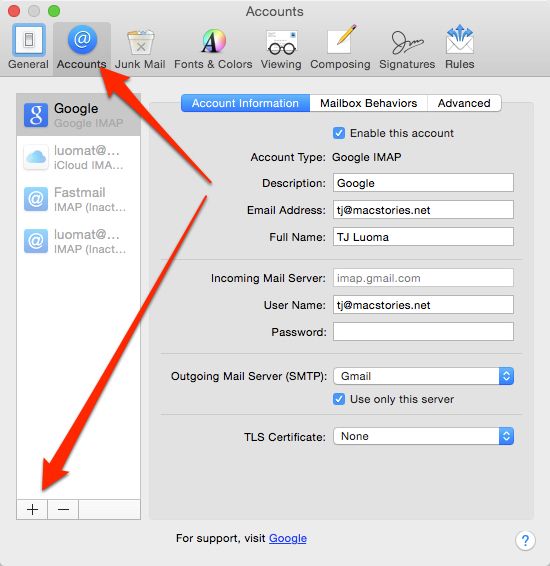
Task: Select the Google IMAP account in sidebar
Action: coord(78,115)
